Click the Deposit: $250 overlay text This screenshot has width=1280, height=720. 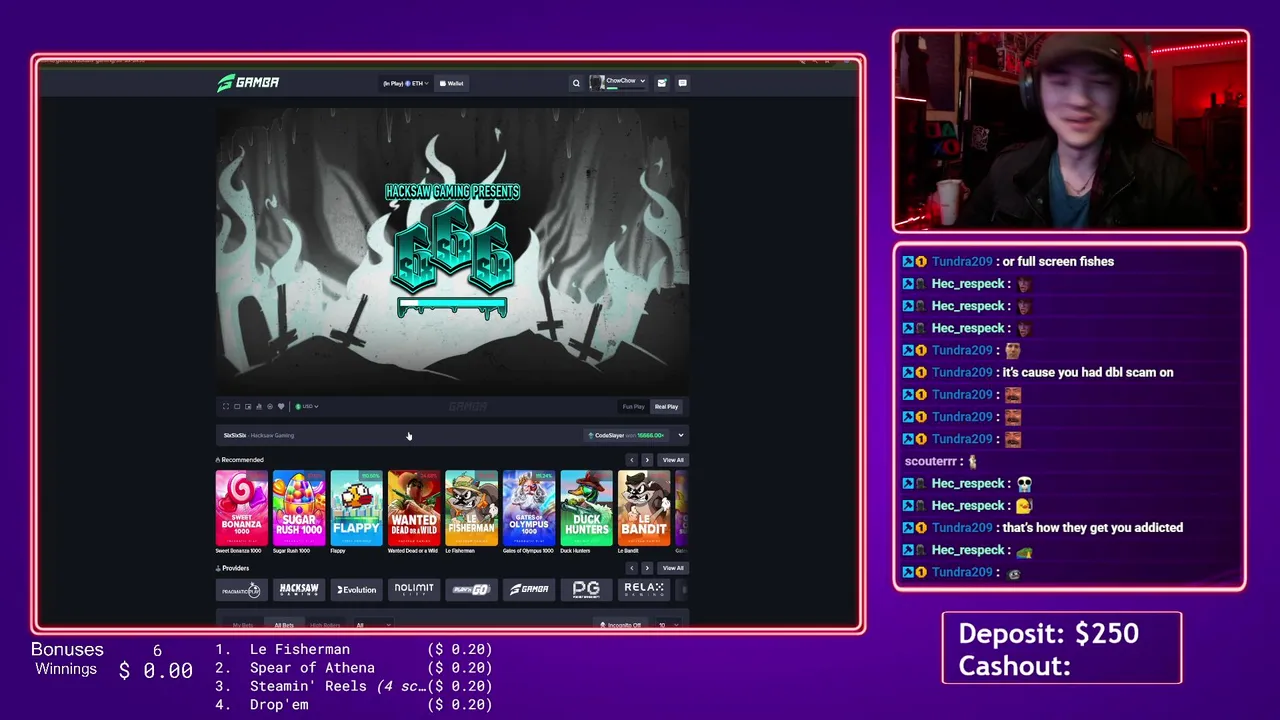pyautogui.click(x=1048, y=633)
